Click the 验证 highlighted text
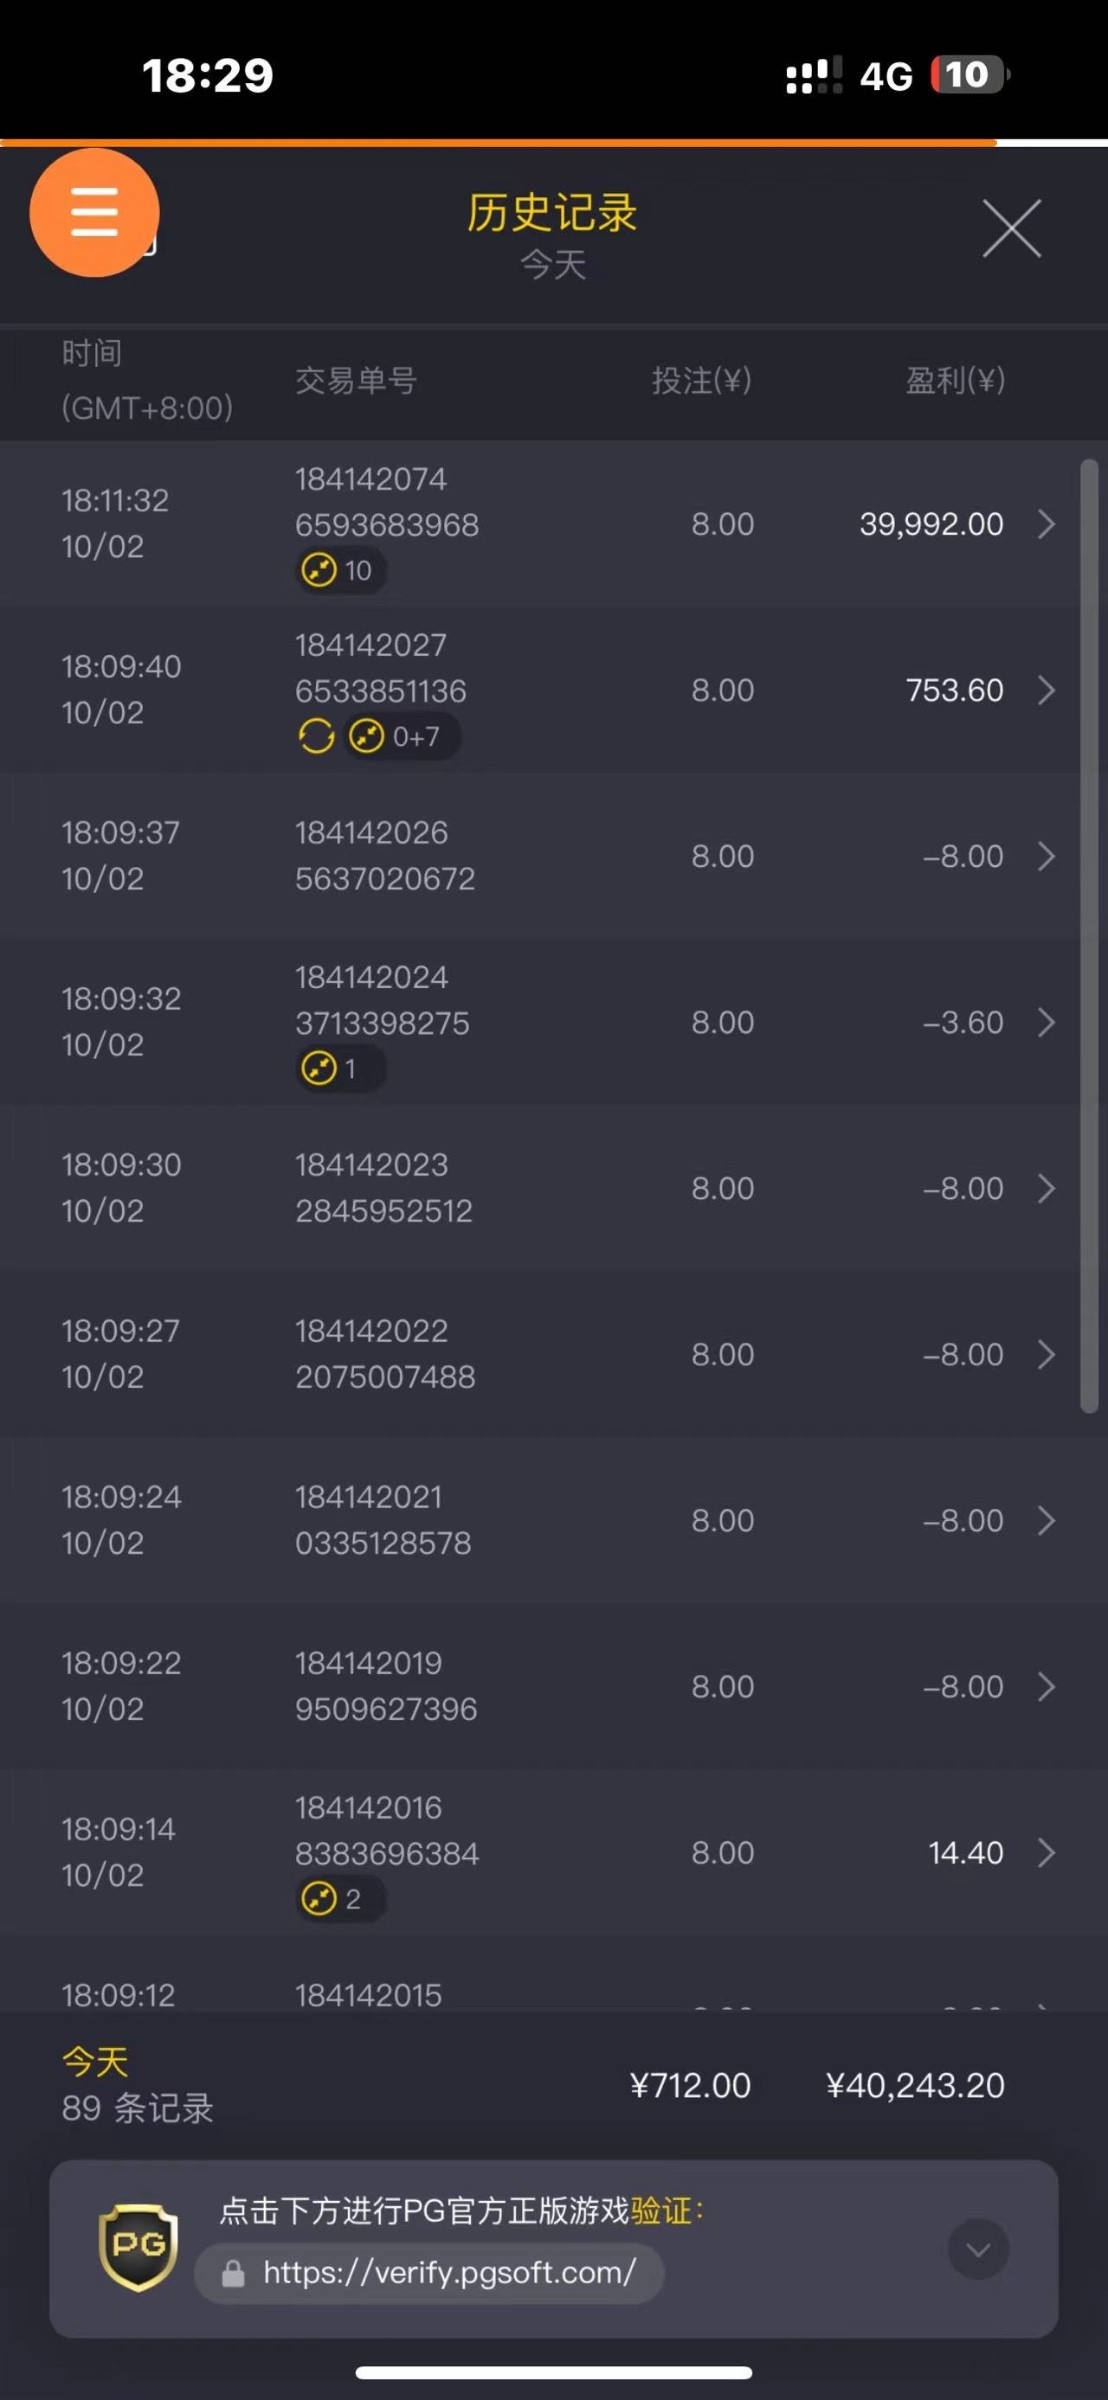The width and height of the screenshot is (1108, 2400). click(x=662, y=2210)
